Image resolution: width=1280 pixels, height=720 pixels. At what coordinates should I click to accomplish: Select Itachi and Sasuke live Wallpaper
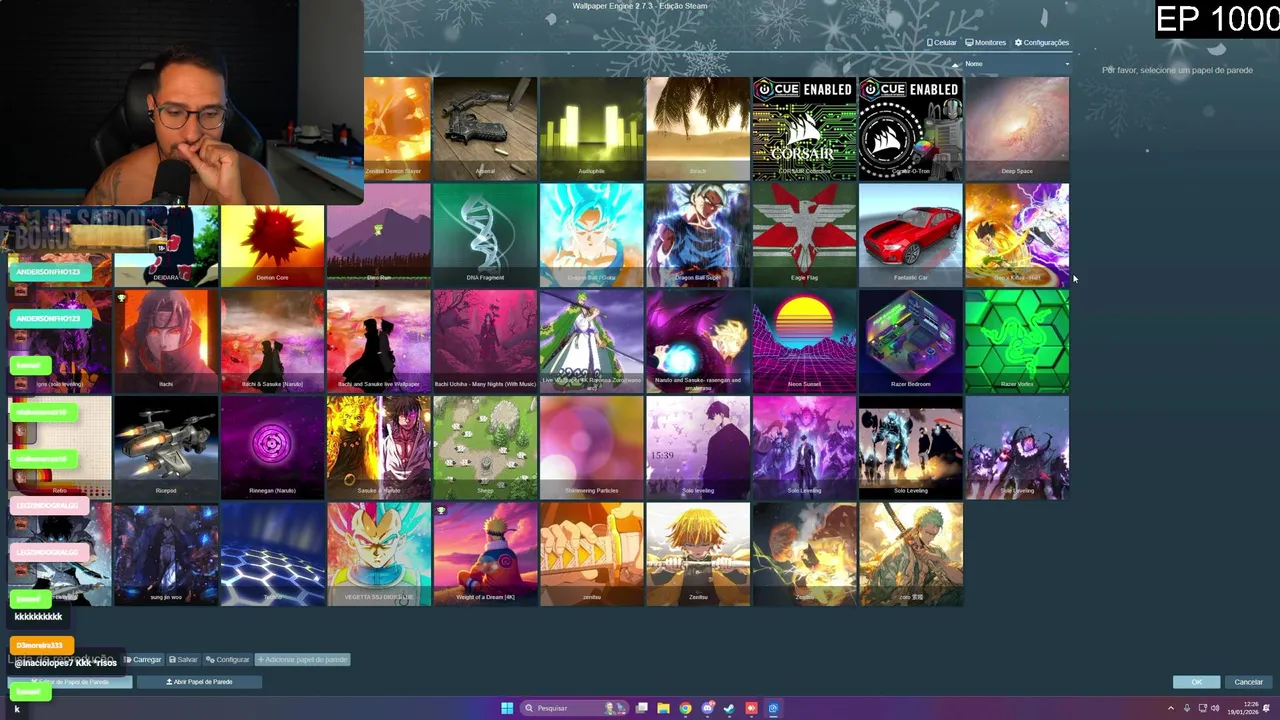379,342
